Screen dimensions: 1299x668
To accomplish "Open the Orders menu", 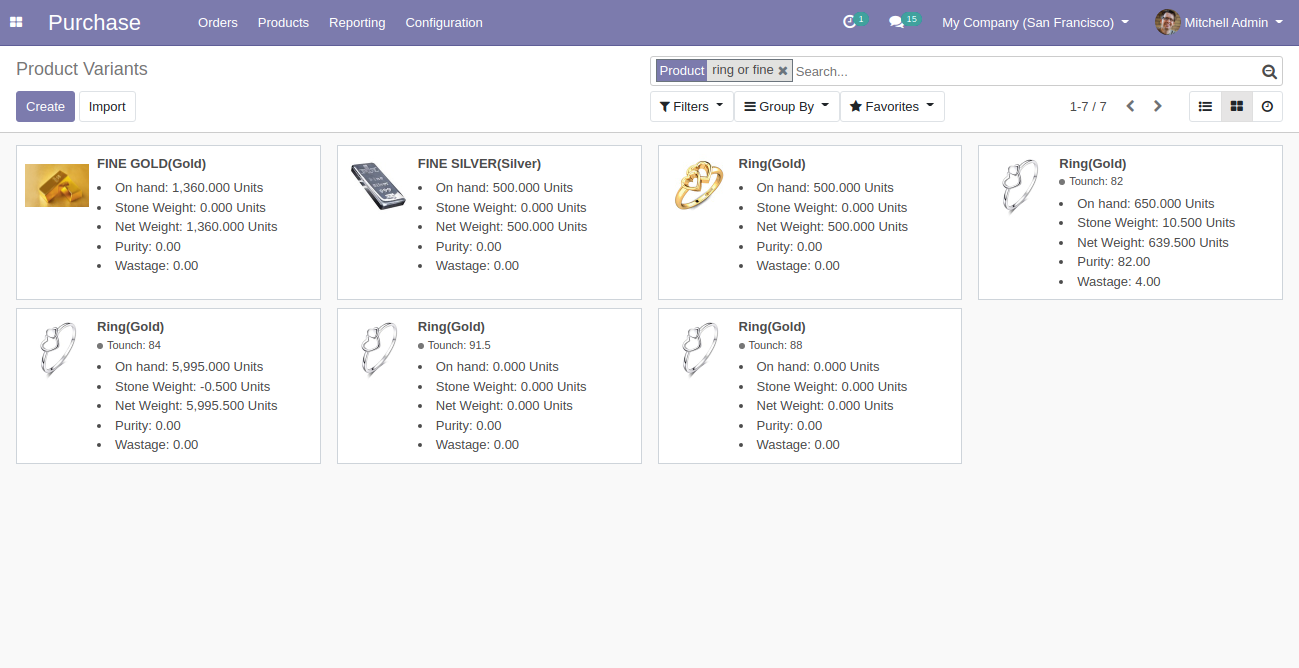I will click(218, 22).
